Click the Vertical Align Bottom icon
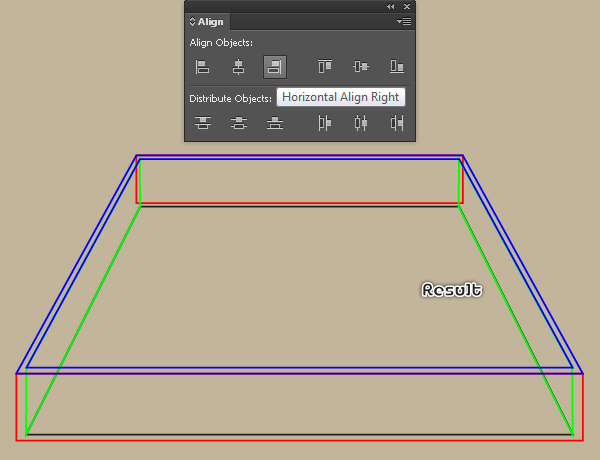Image resolution: width=600 pixels, height=460 pixels. [397, 67]
